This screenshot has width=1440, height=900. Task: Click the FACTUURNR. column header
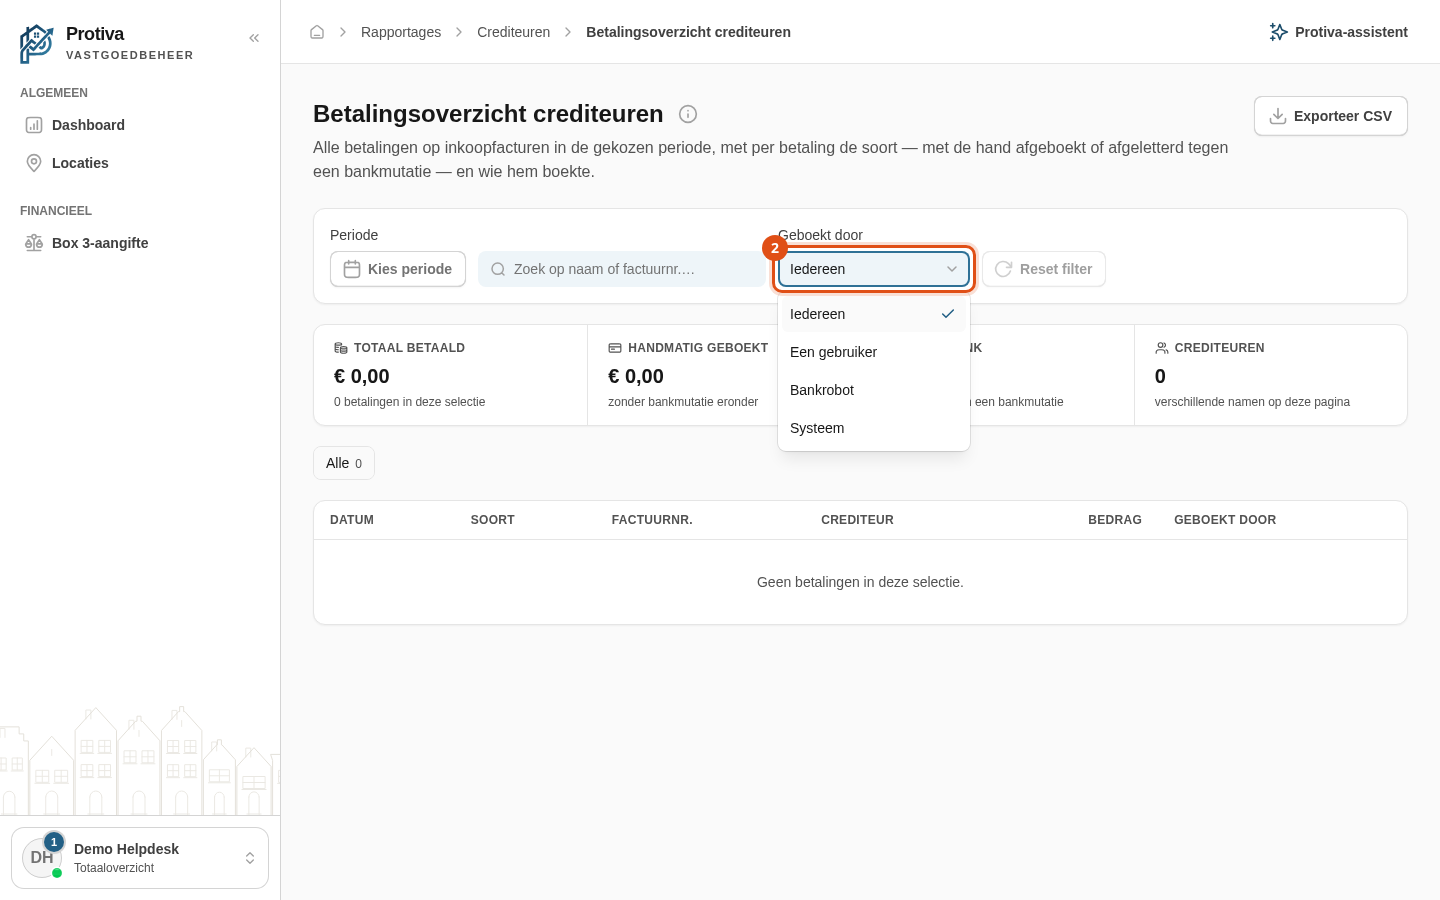pyautogui.click(x=652, y=520)
